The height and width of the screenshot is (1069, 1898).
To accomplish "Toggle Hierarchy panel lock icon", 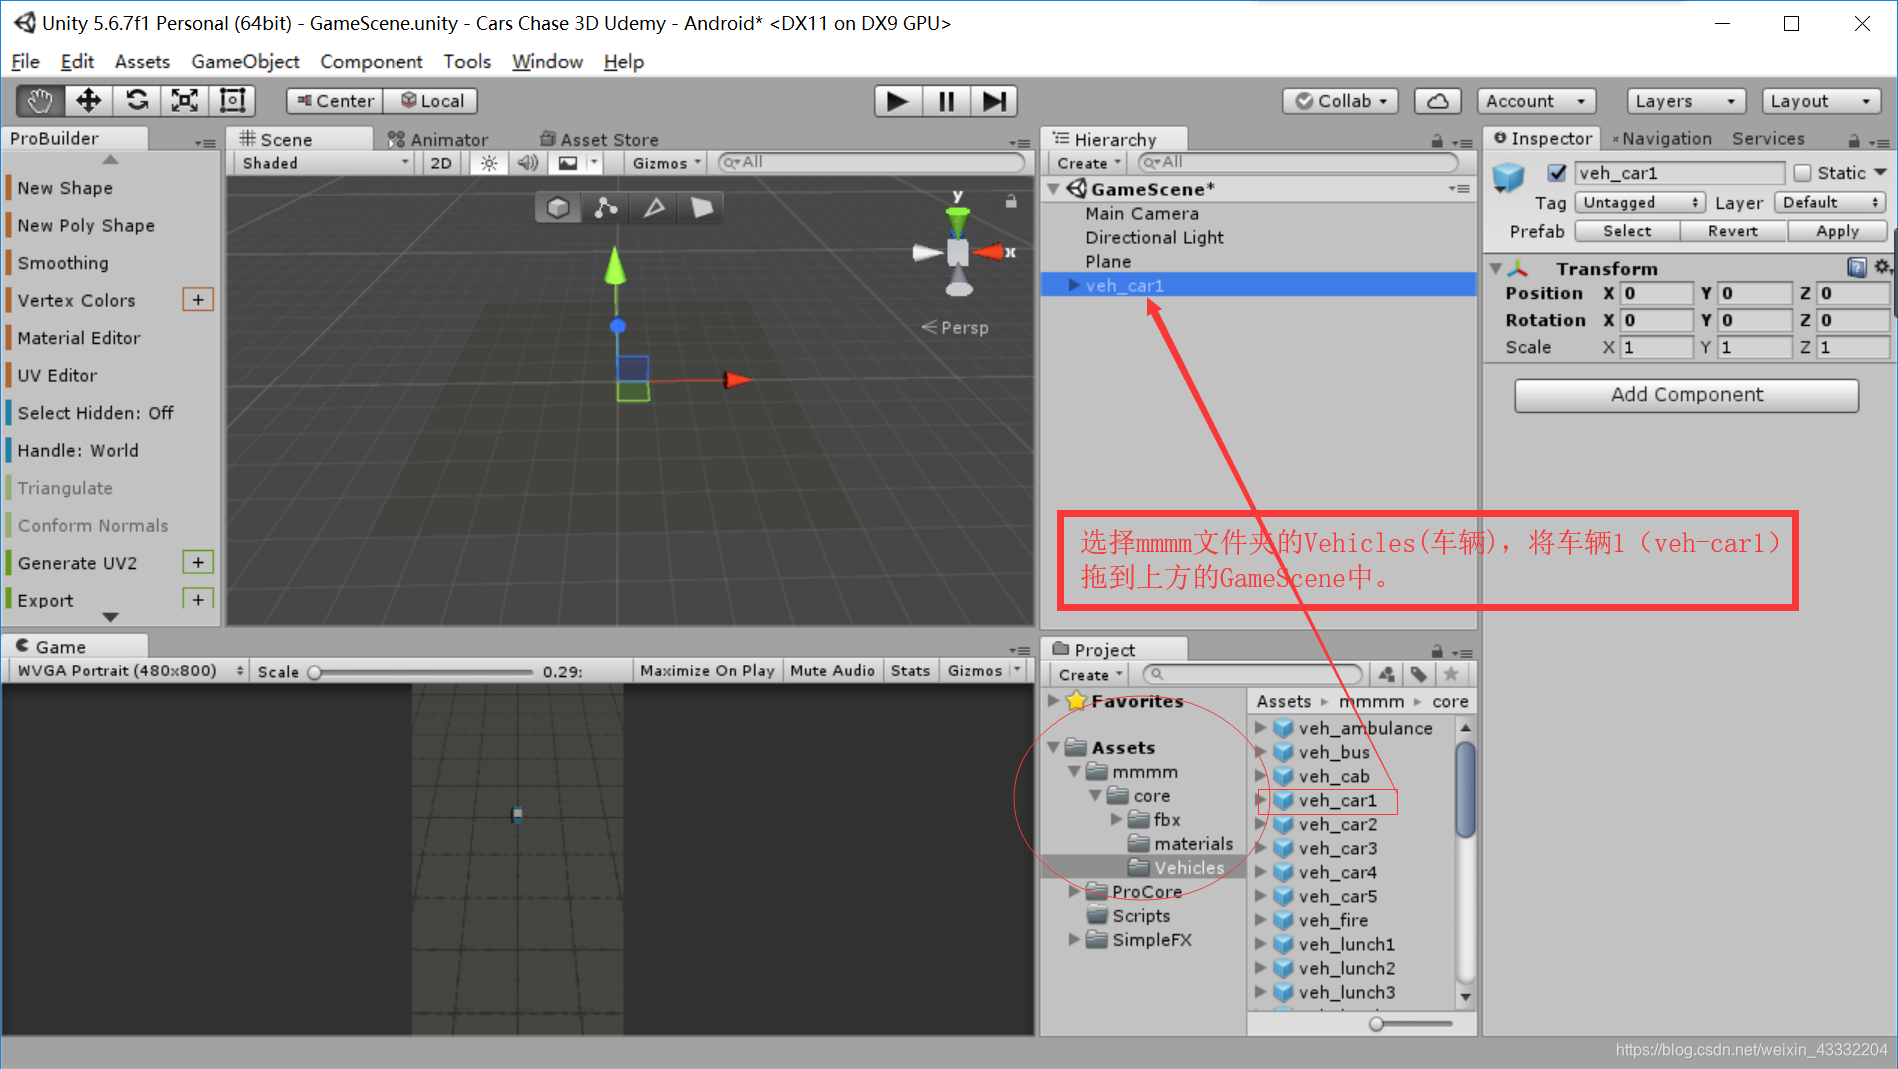I will coord(1437,141).
